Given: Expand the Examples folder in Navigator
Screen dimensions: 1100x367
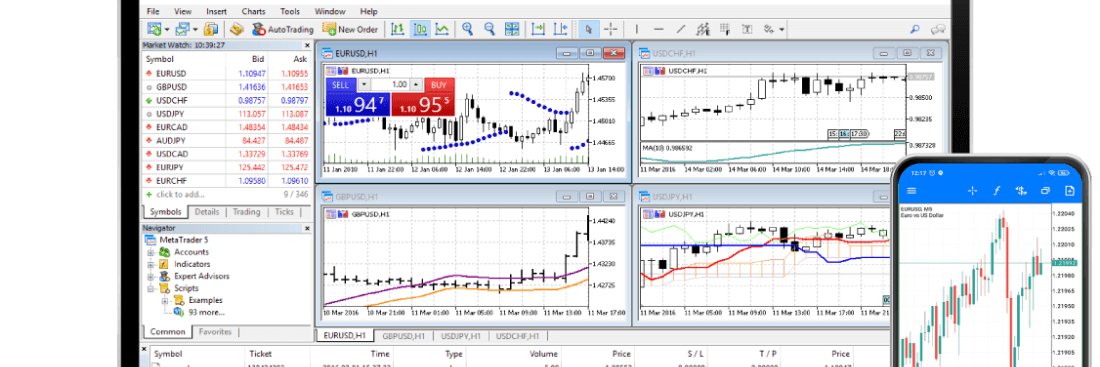Looking at the screenshot, I should [166, 300].
